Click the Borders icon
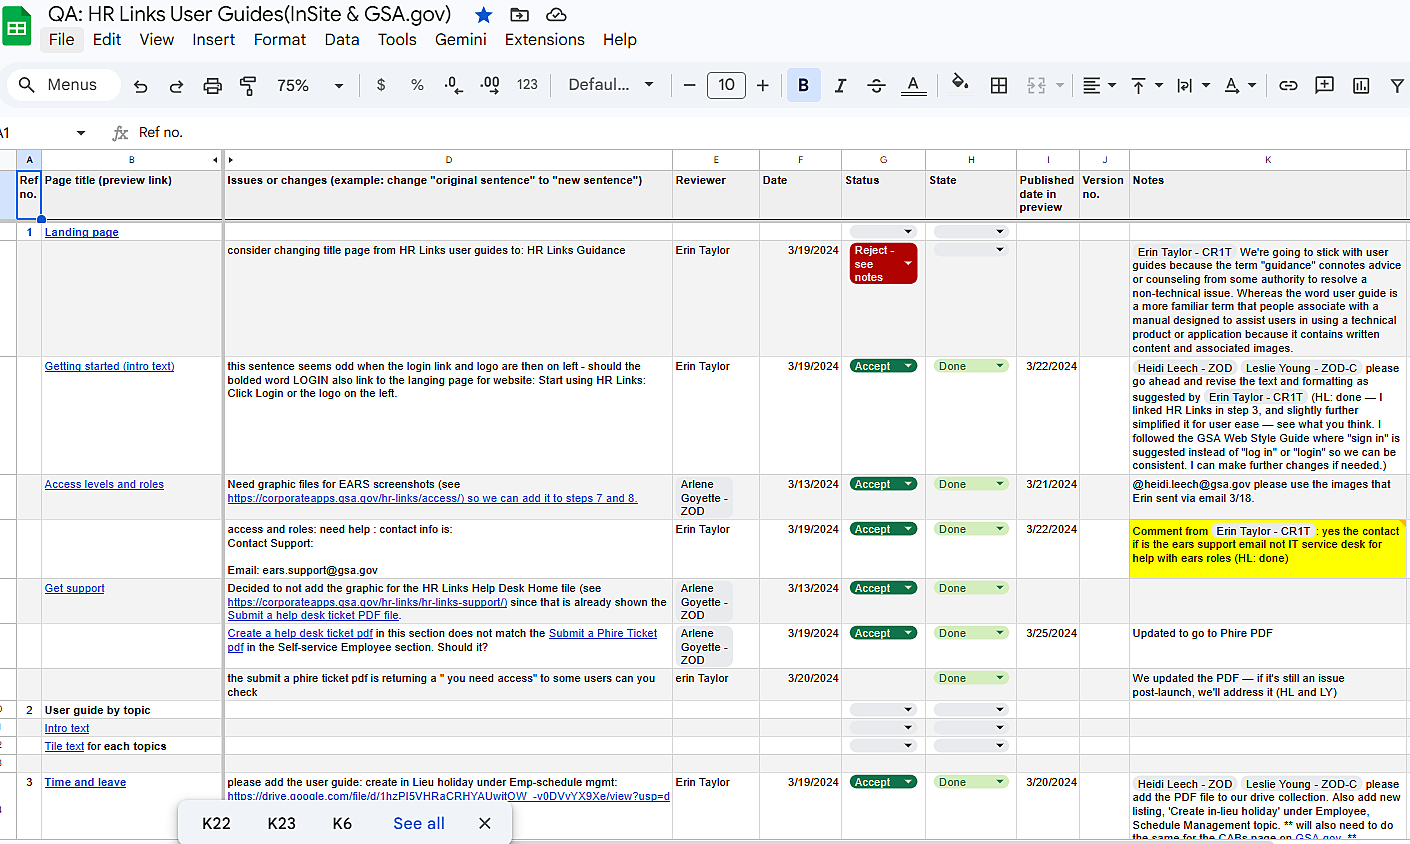Screen dimensions: 1410x844 [998, 85]
